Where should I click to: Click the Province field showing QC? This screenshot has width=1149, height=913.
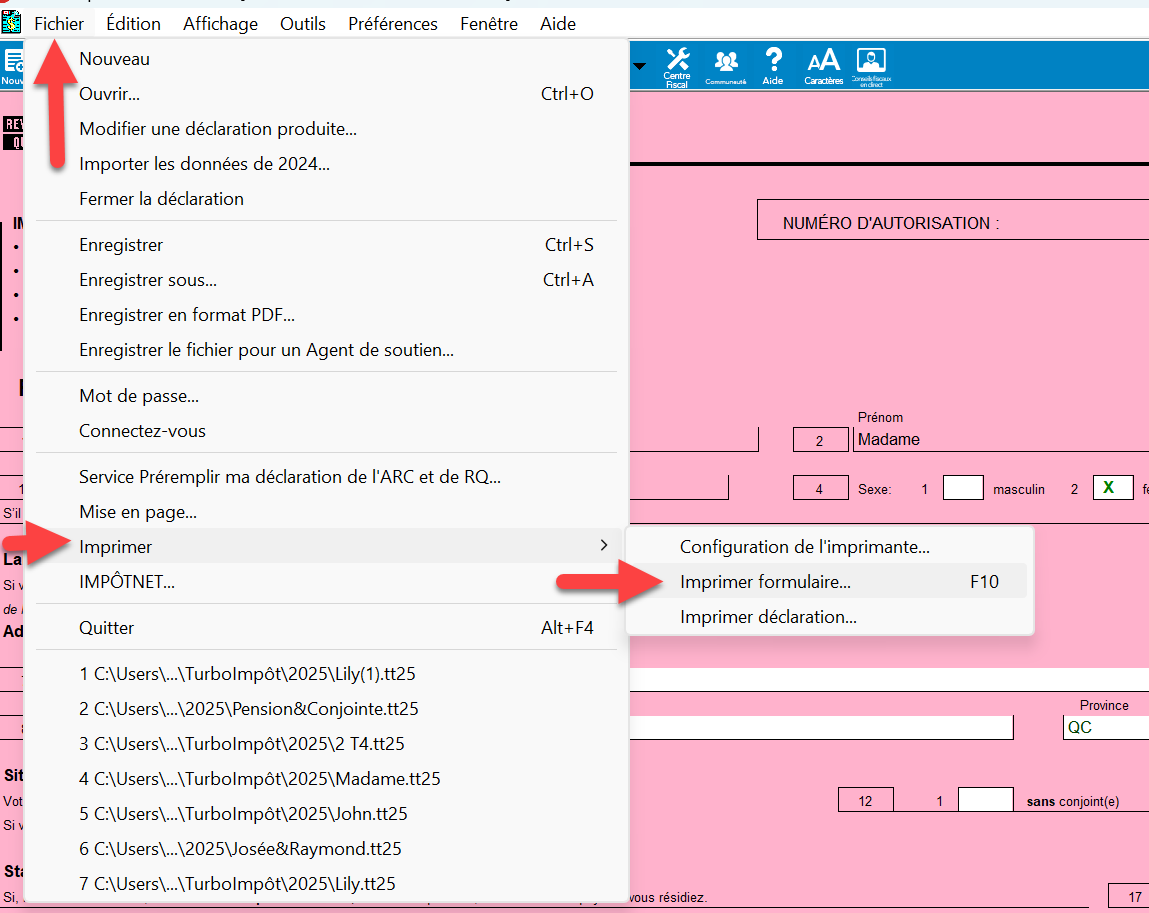click(1105, 727)
